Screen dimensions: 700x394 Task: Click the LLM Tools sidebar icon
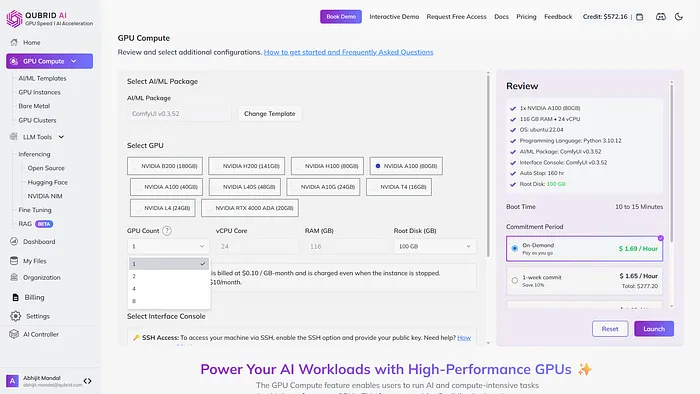[x=14, y=137]
